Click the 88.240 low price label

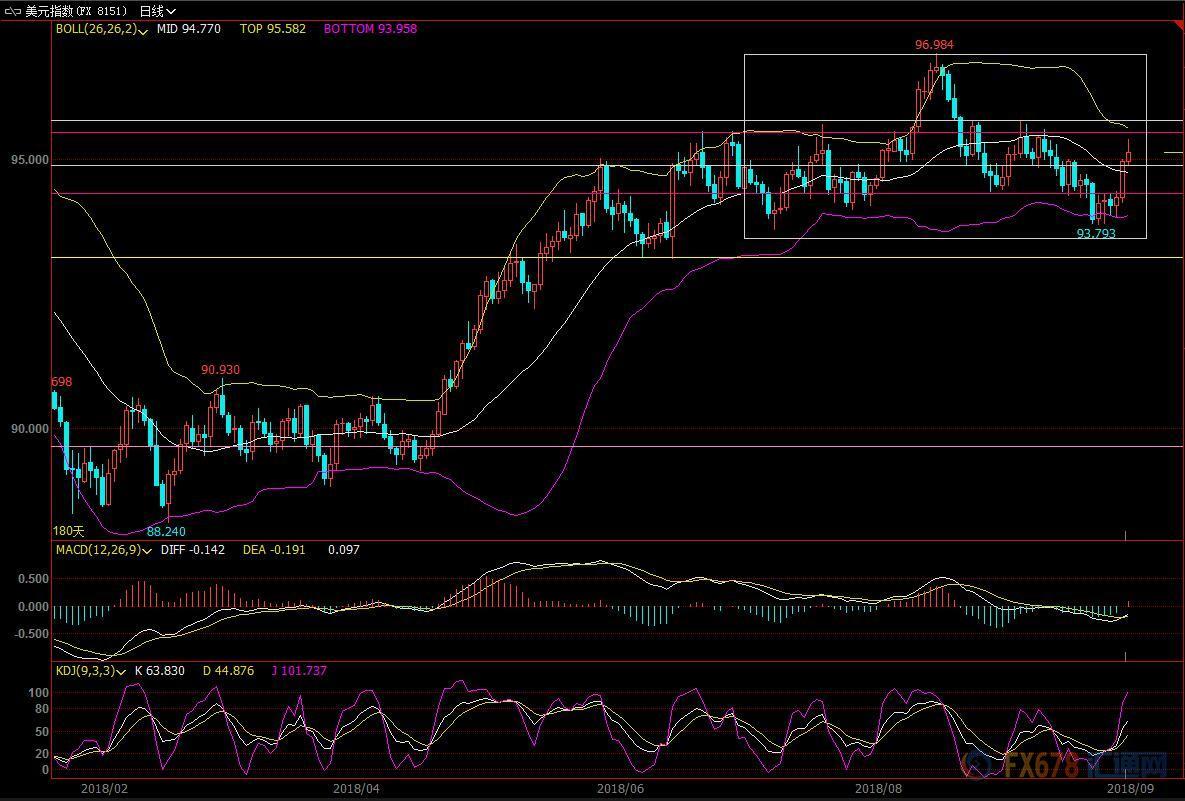166,531
